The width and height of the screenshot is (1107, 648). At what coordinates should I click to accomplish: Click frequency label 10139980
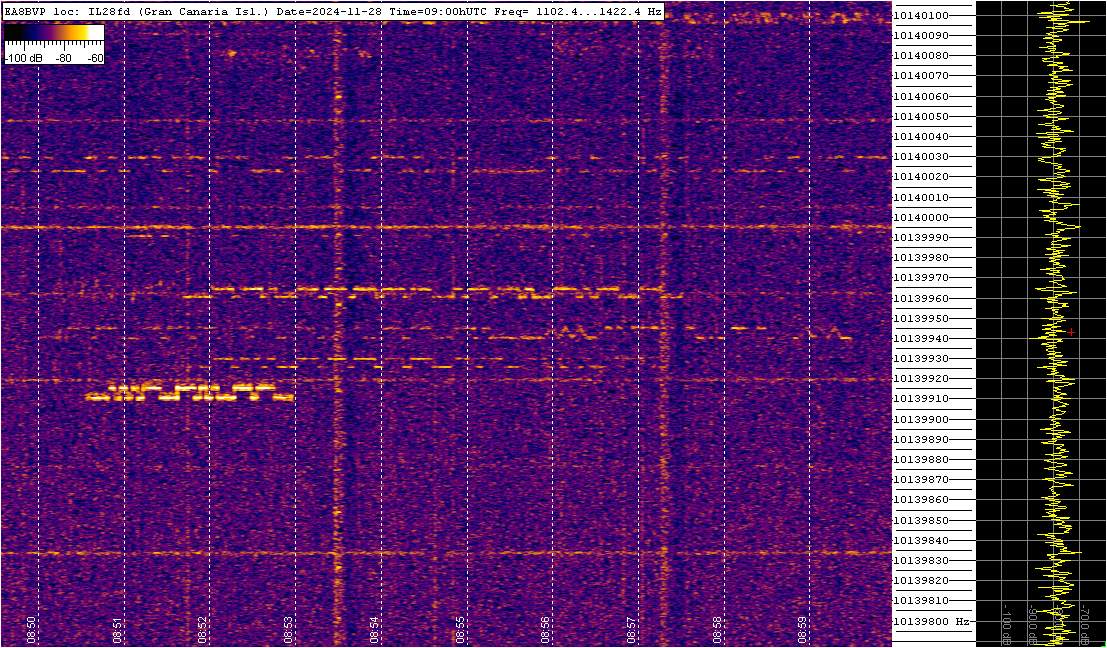921,258
